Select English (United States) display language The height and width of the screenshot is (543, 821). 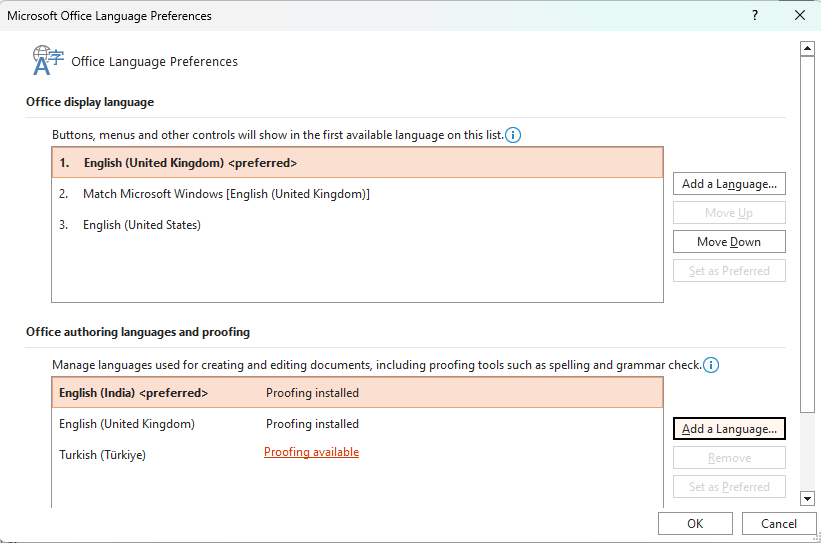[358, 225]
